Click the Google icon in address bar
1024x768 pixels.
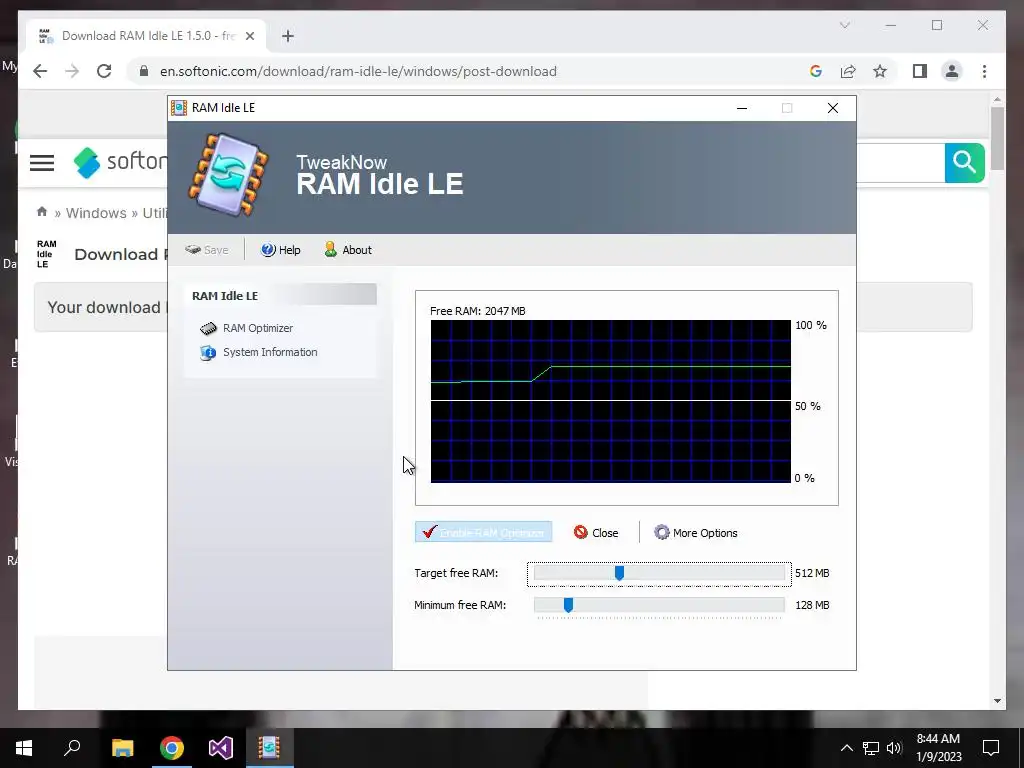(x=816, y=71)
